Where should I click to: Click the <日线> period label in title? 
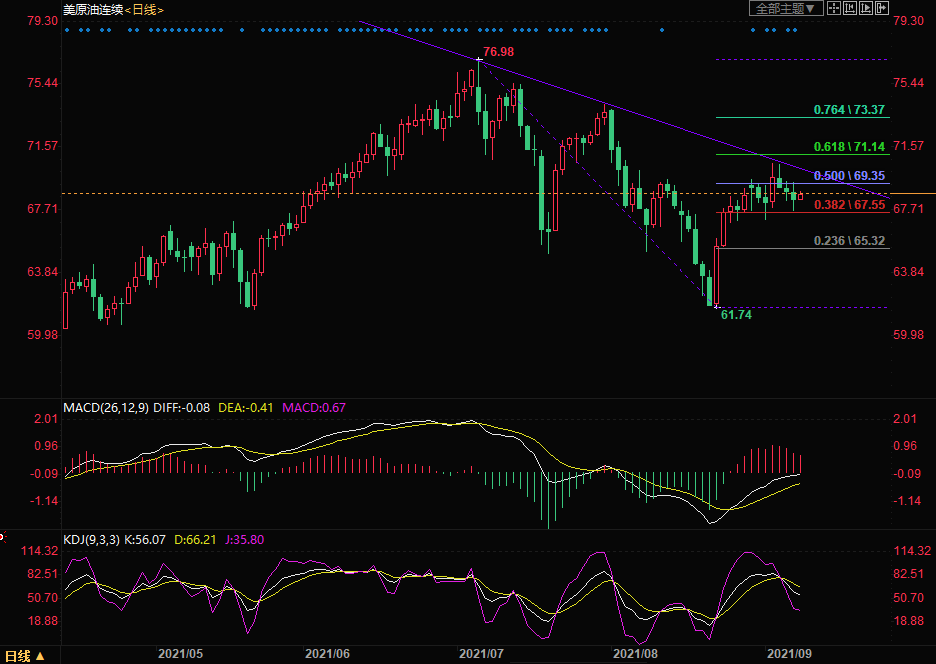[144, 9]
